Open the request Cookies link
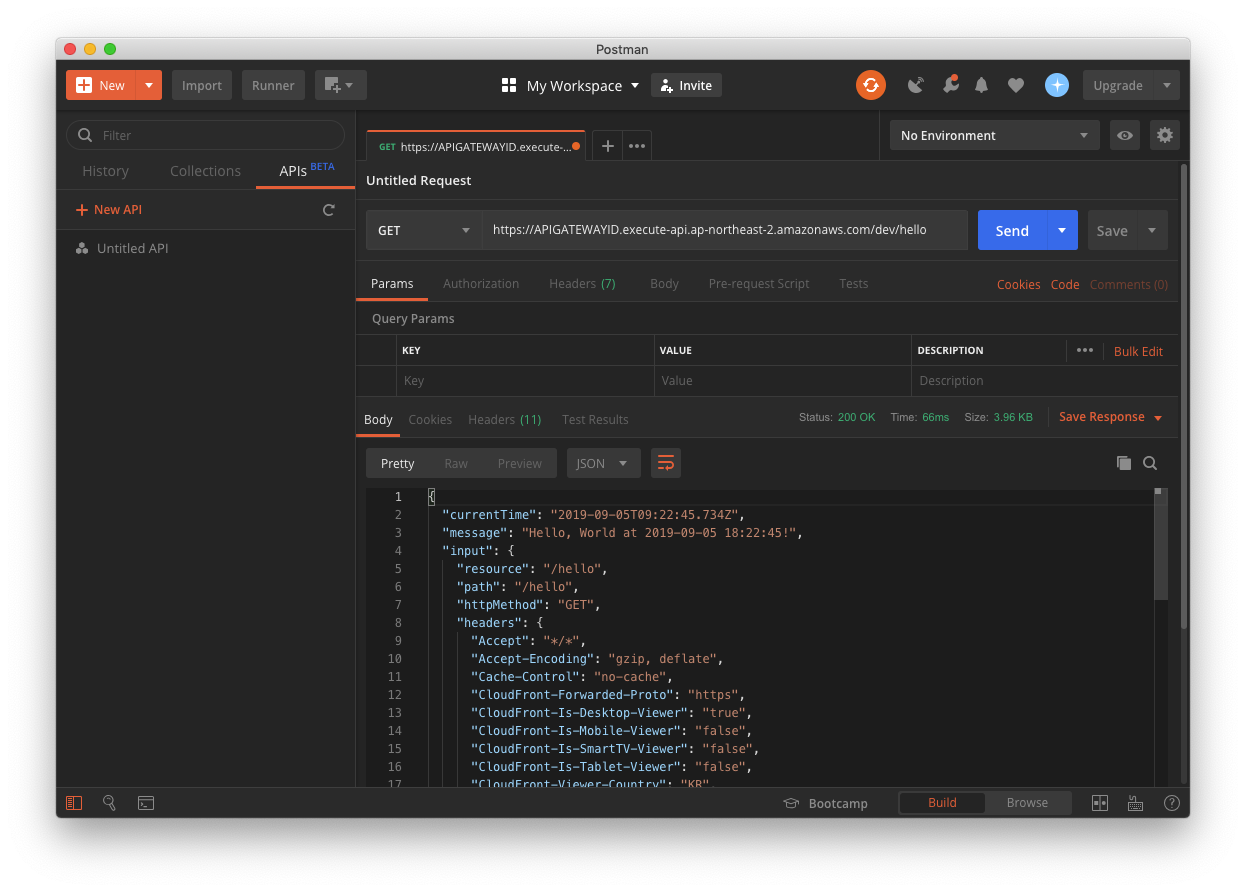 [x=1018, y=285]
